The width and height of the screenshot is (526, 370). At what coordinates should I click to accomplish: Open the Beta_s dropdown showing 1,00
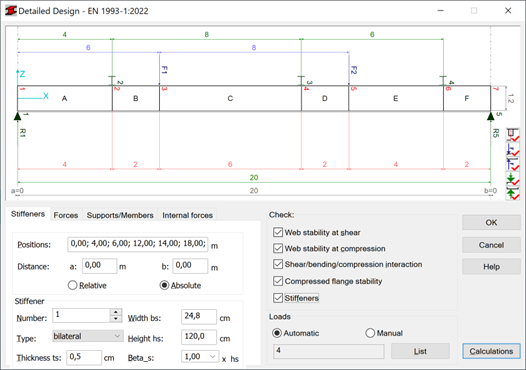[200, 356]
